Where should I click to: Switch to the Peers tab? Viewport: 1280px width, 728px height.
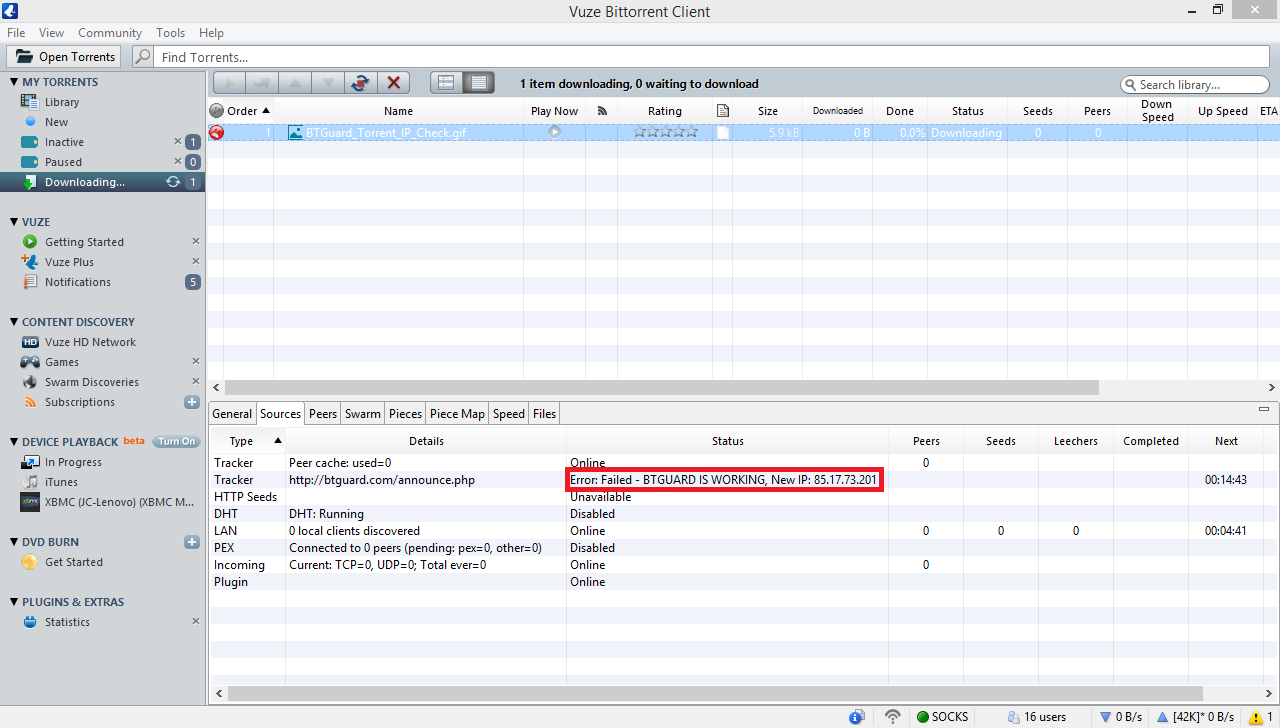tap(322, 414)
